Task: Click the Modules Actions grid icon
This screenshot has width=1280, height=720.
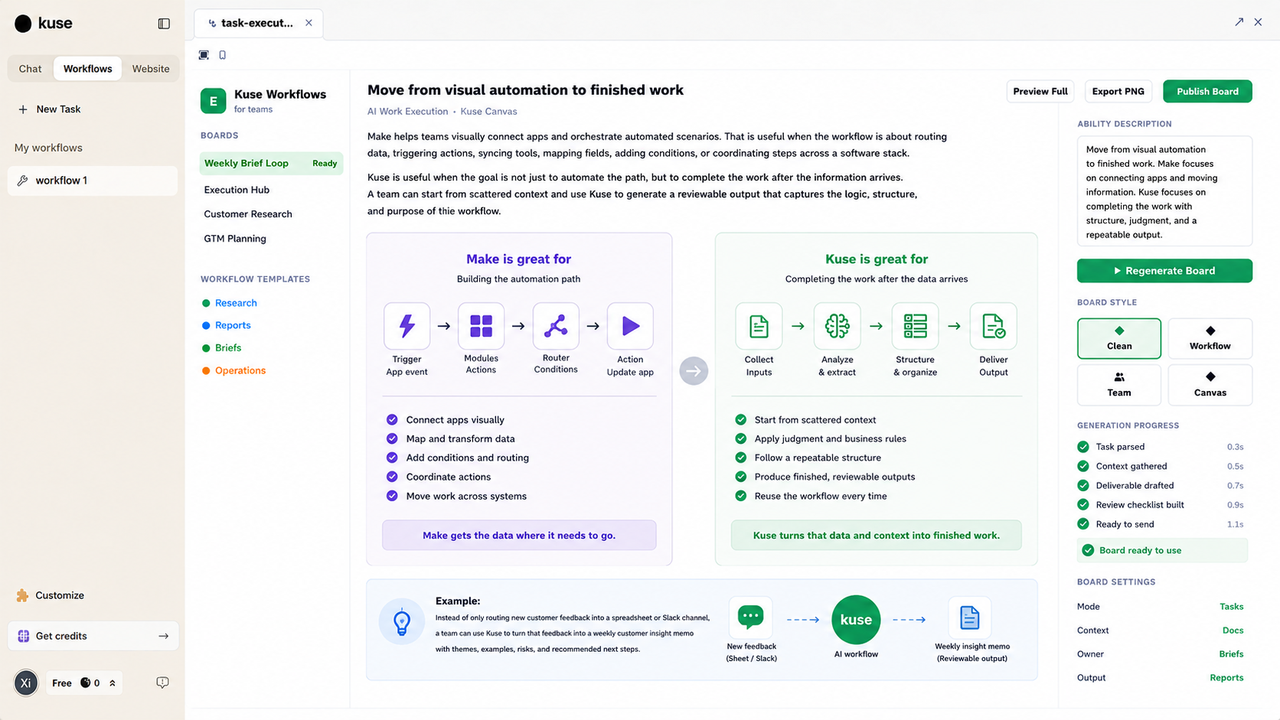Action: [x=481, y=326]
